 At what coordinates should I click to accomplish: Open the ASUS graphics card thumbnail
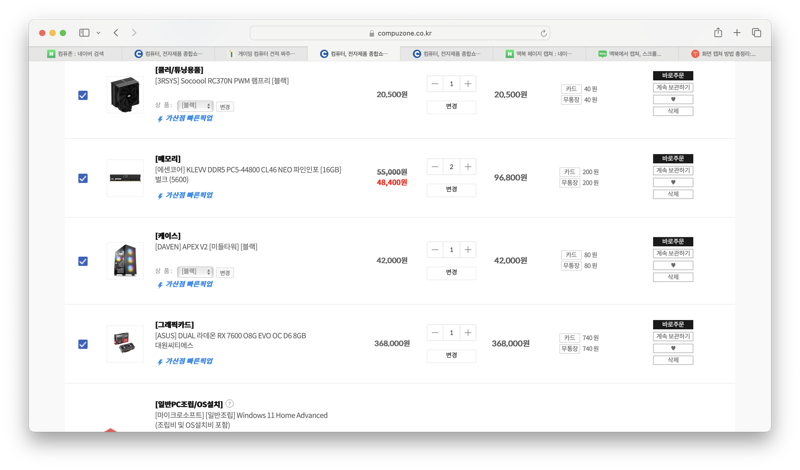coord(125,343)
